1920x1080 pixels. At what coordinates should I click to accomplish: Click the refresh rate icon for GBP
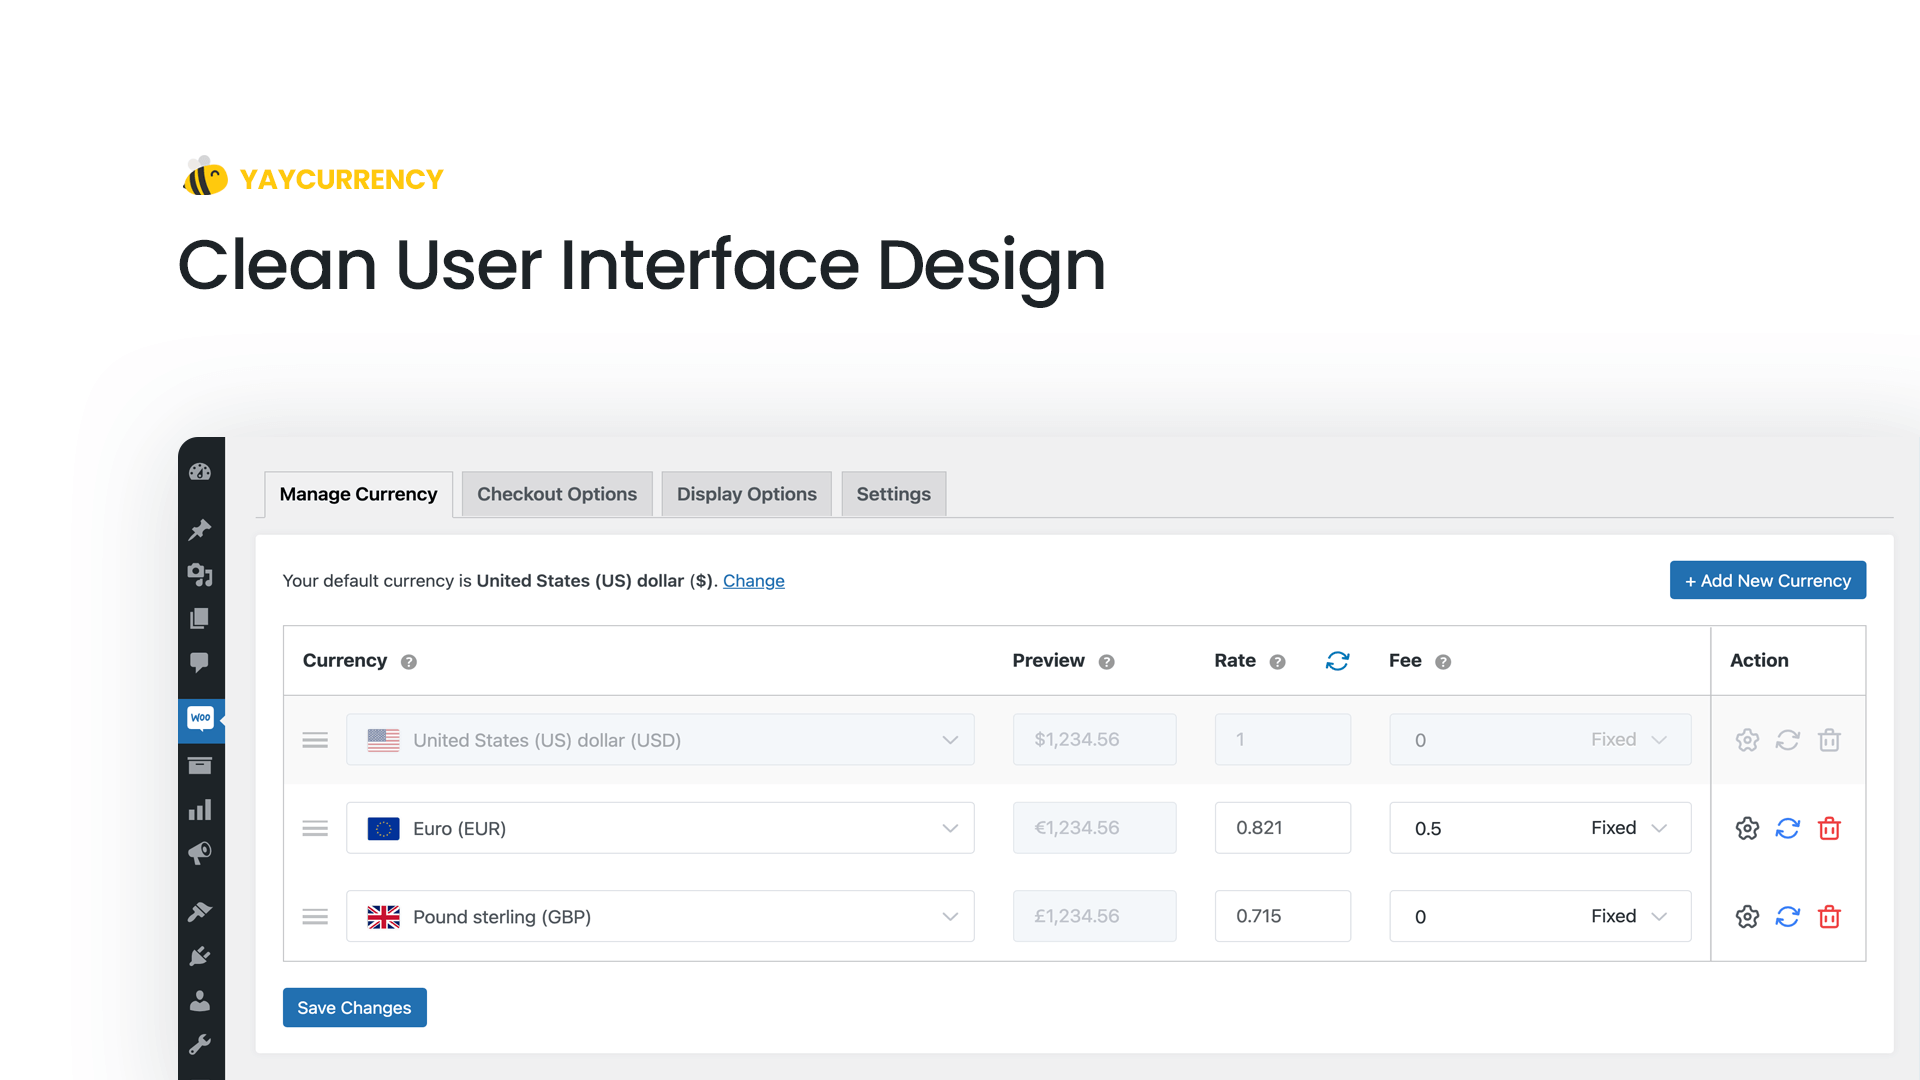coord(1788,915)
